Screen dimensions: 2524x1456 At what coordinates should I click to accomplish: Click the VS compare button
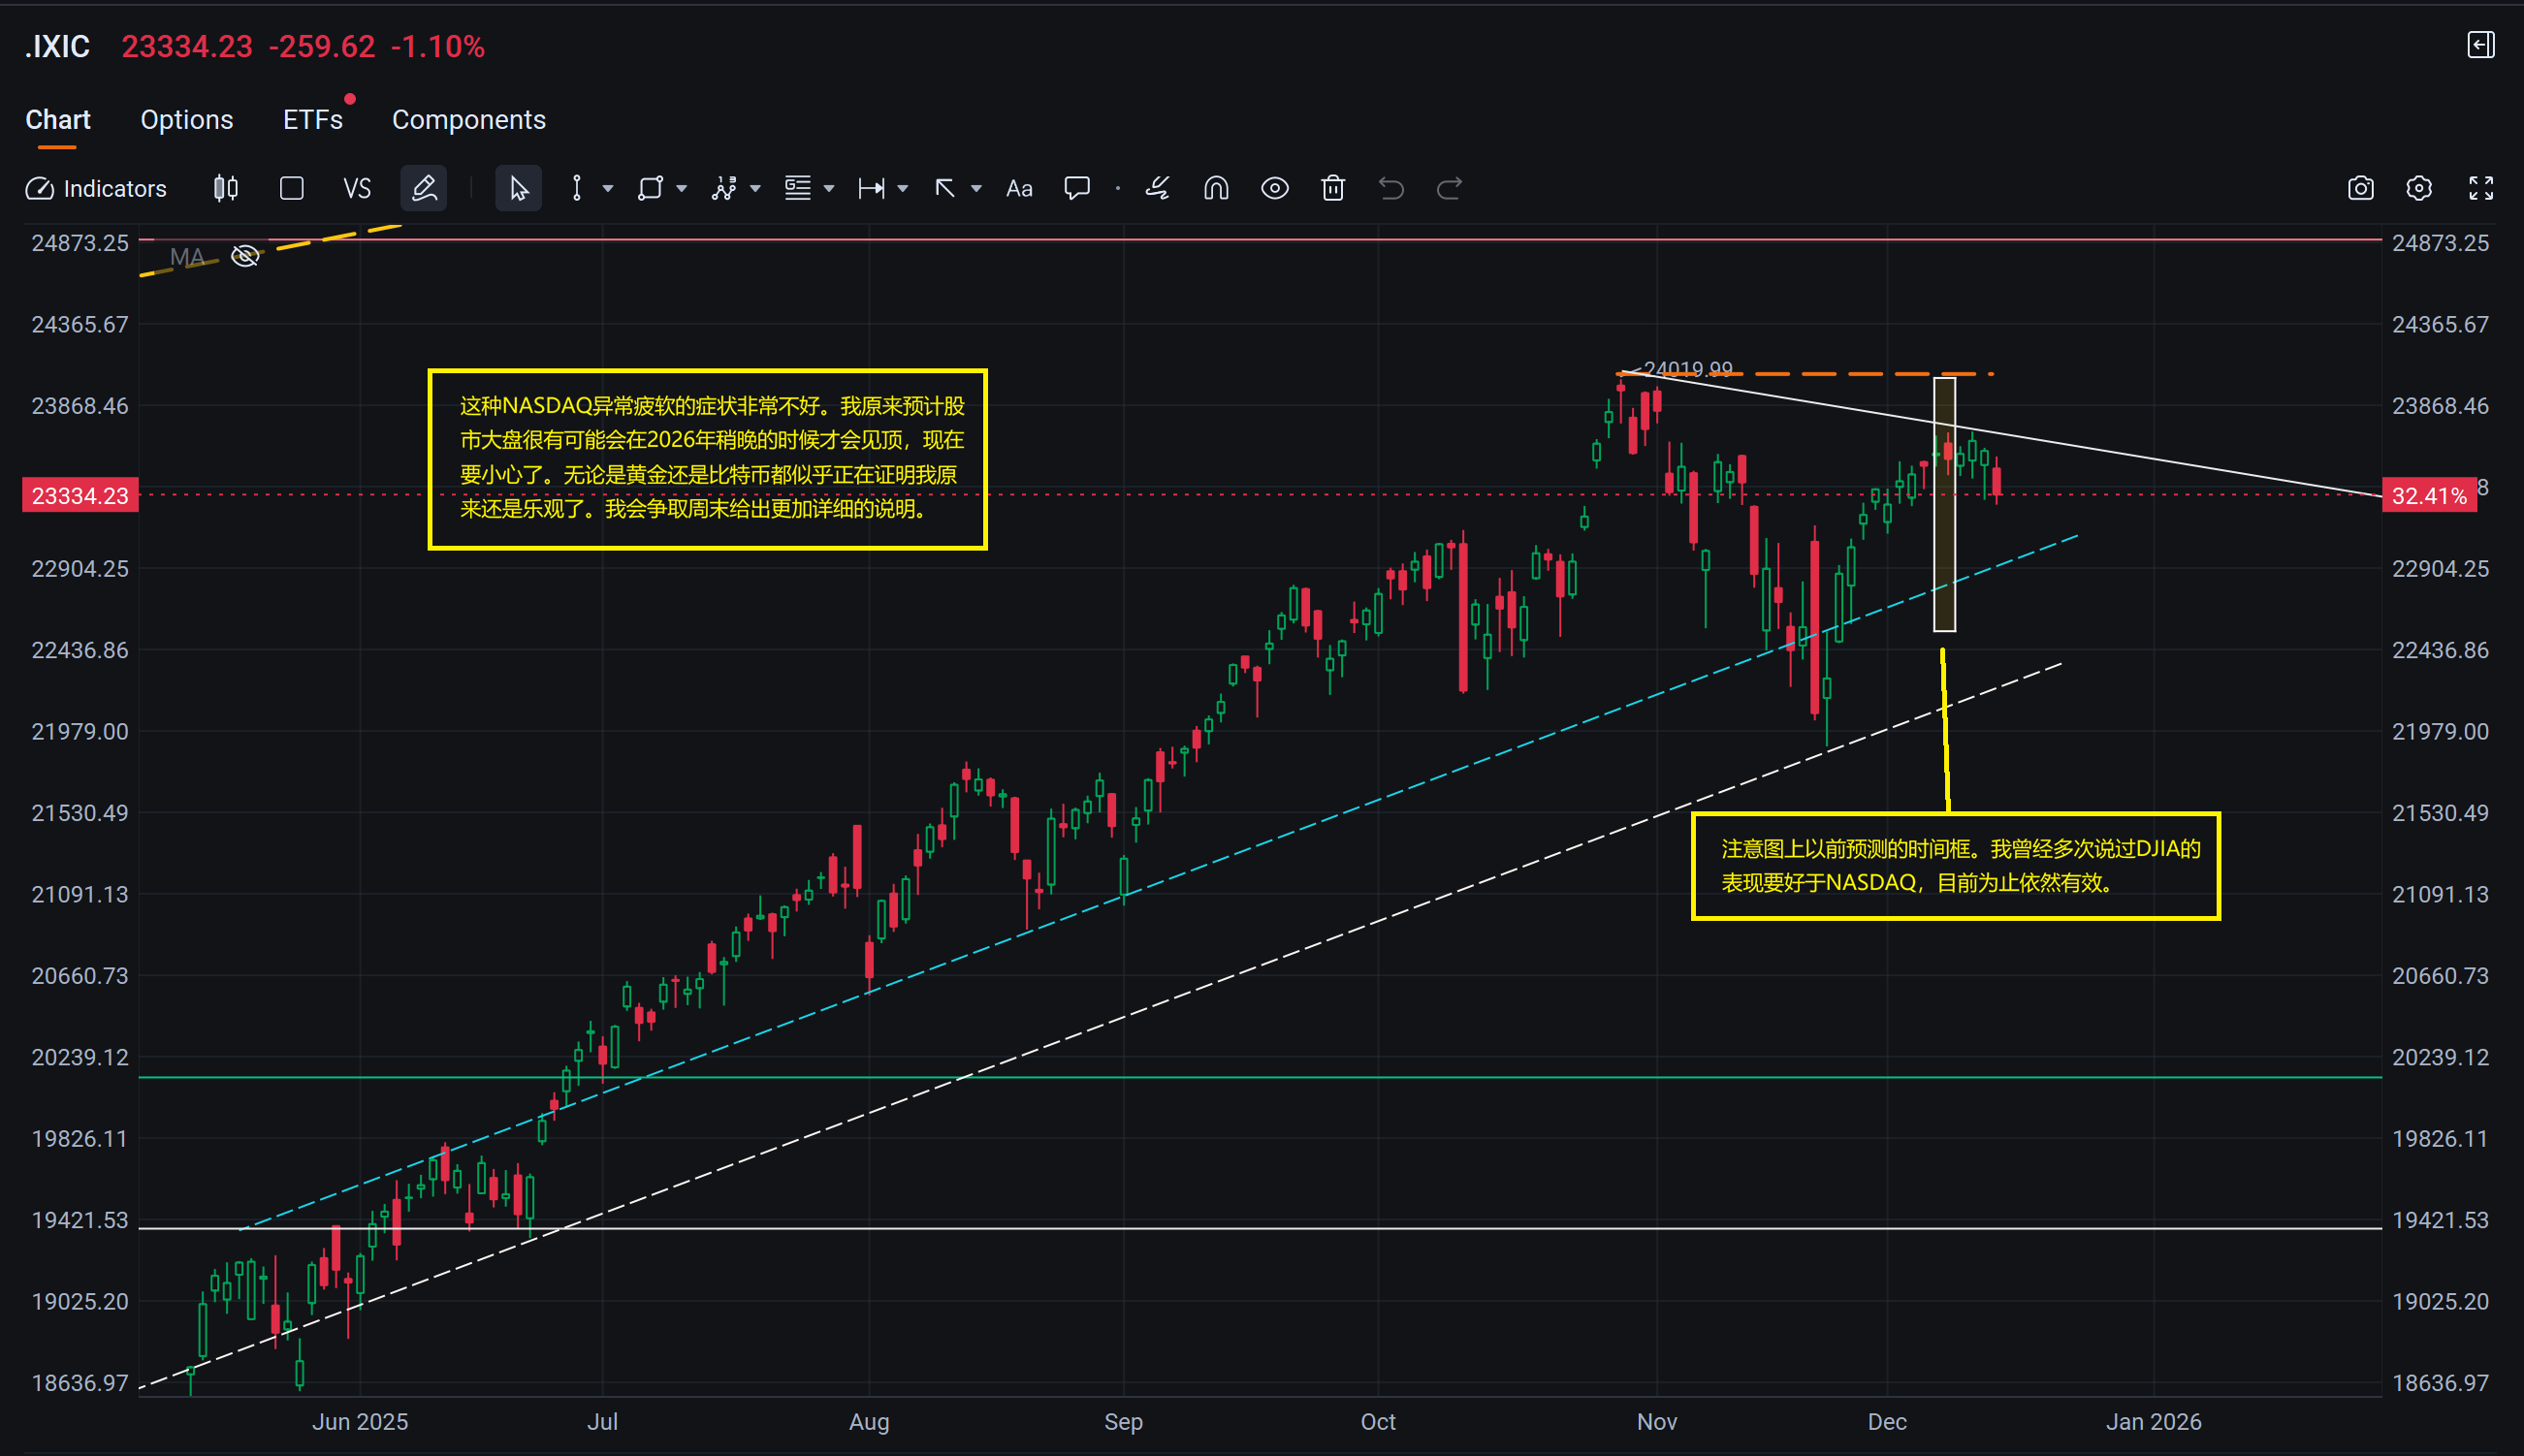tap(356, 188)
